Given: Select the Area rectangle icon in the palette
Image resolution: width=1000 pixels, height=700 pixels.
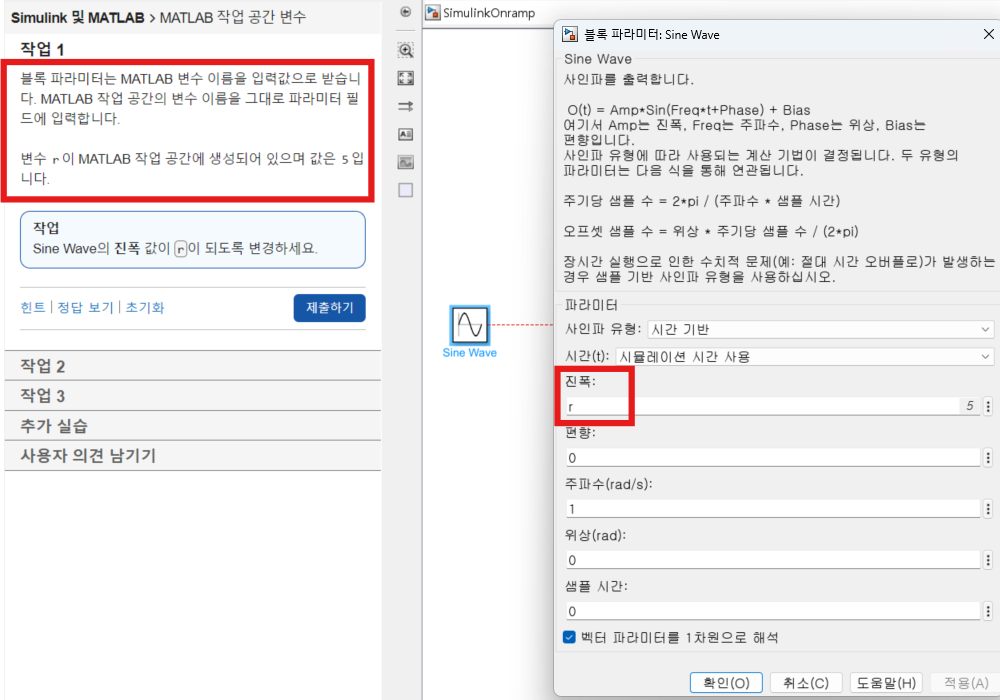Looking at the screenshot, I should click(x=406, y=190).
